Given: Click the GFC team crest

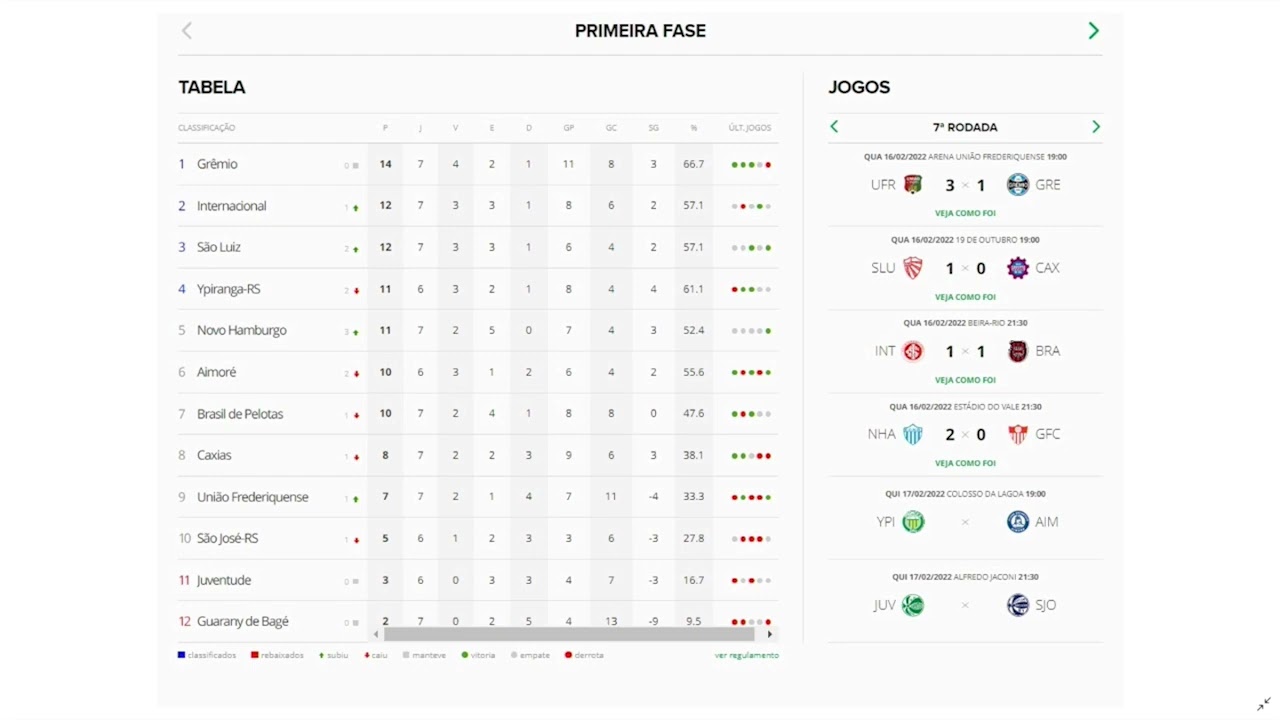Looking at the screenshot, I should 1018,434.
